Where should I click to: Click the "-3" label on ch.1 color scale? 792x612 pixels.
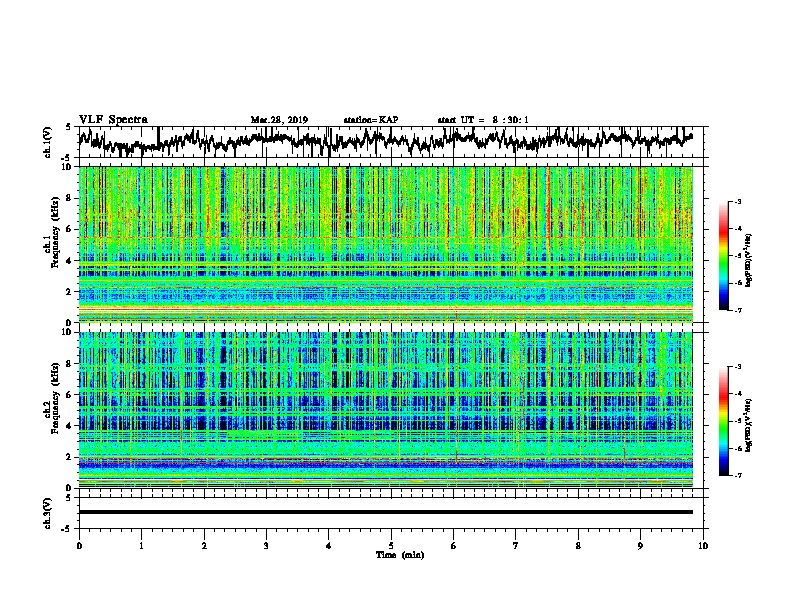[737, 202]
